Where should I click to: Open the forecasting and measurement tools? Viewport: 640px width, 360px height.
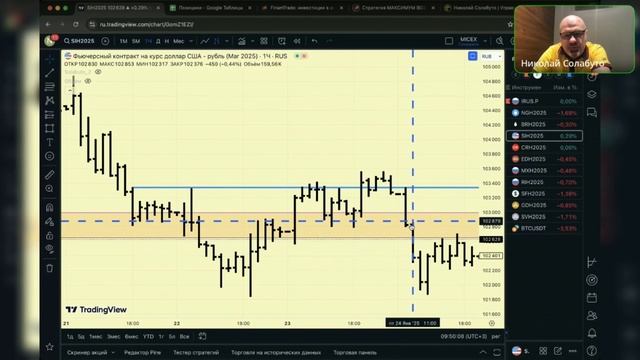pos(50,114)
